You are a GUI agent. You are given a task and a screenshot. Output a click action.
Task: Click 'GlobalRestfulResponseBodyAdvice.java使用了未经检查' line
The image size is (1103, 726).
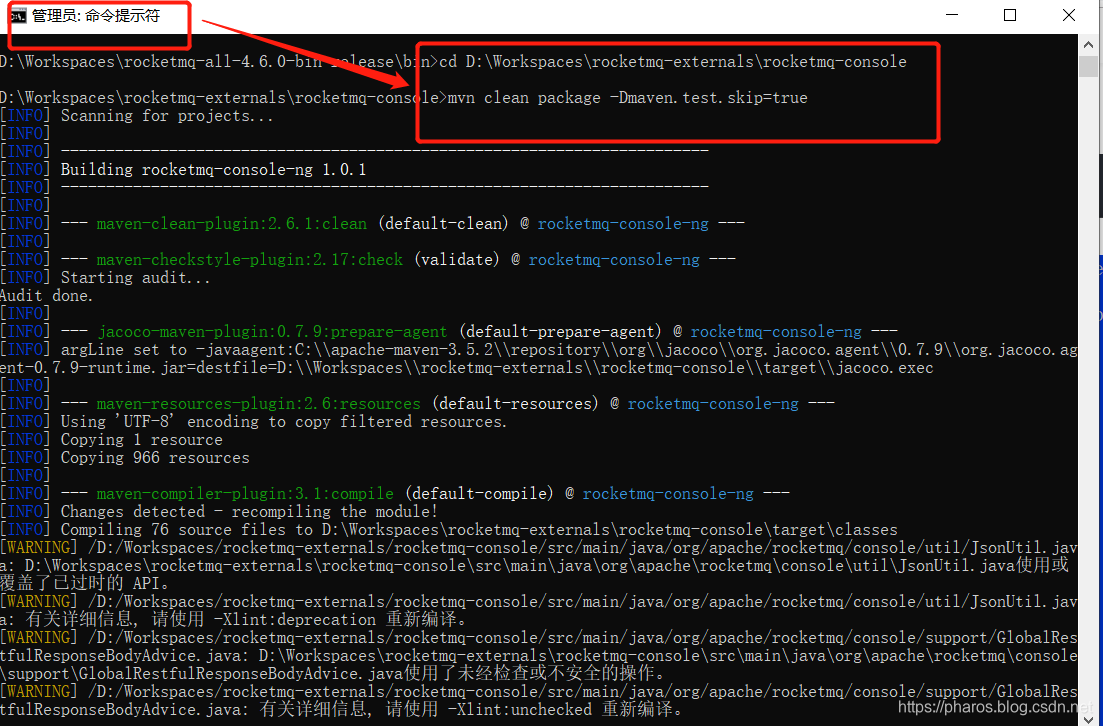point(332,674)
